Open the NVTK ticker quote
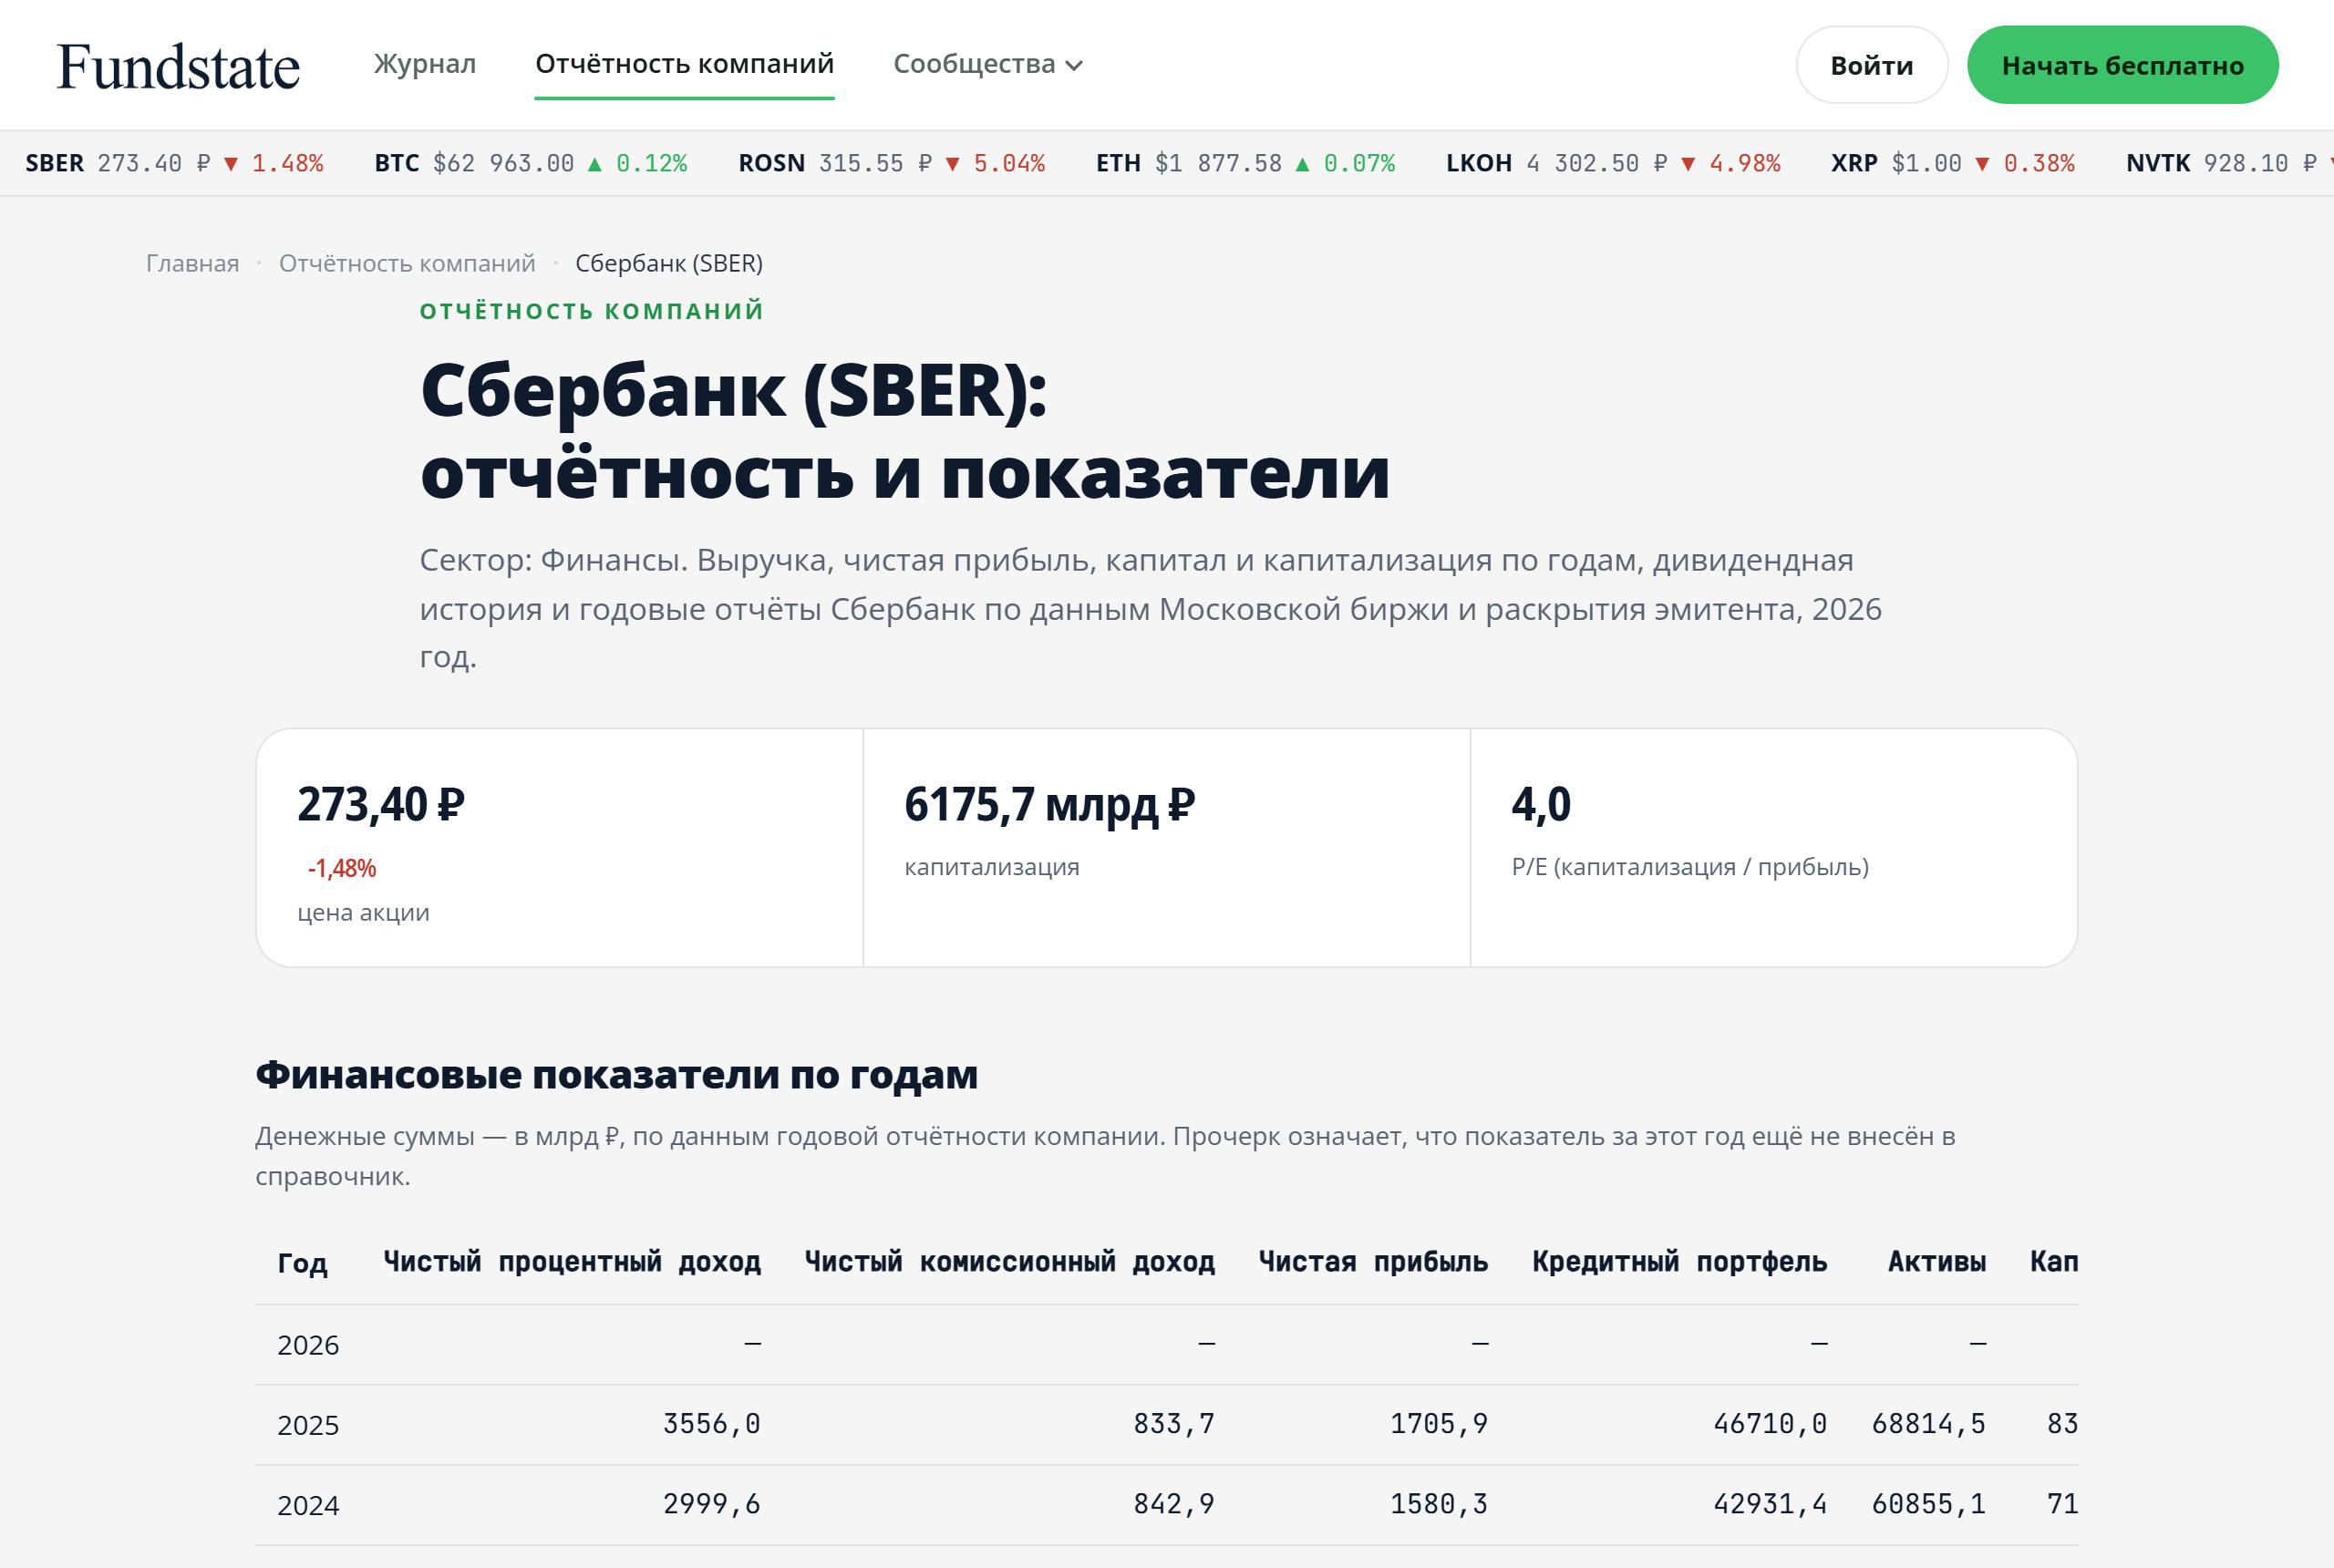This screenshot has height=1568, width=2334. [2229, 163]
